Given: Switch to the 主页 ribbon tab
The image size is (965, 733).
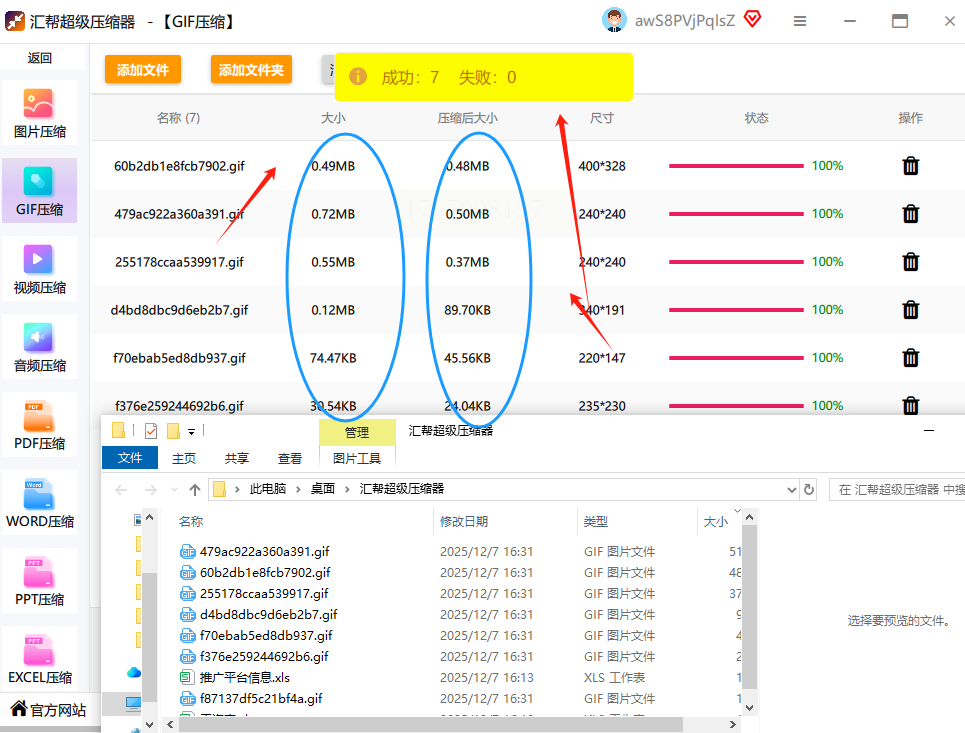Looking at the screenshot, I should point(183,459).
